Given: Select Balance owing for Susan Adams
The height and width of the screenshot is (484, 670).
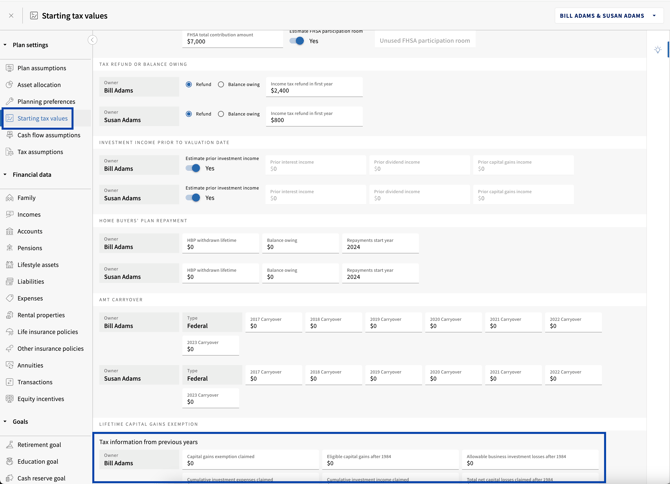Looking at the screenshot, I should (221, 114).
